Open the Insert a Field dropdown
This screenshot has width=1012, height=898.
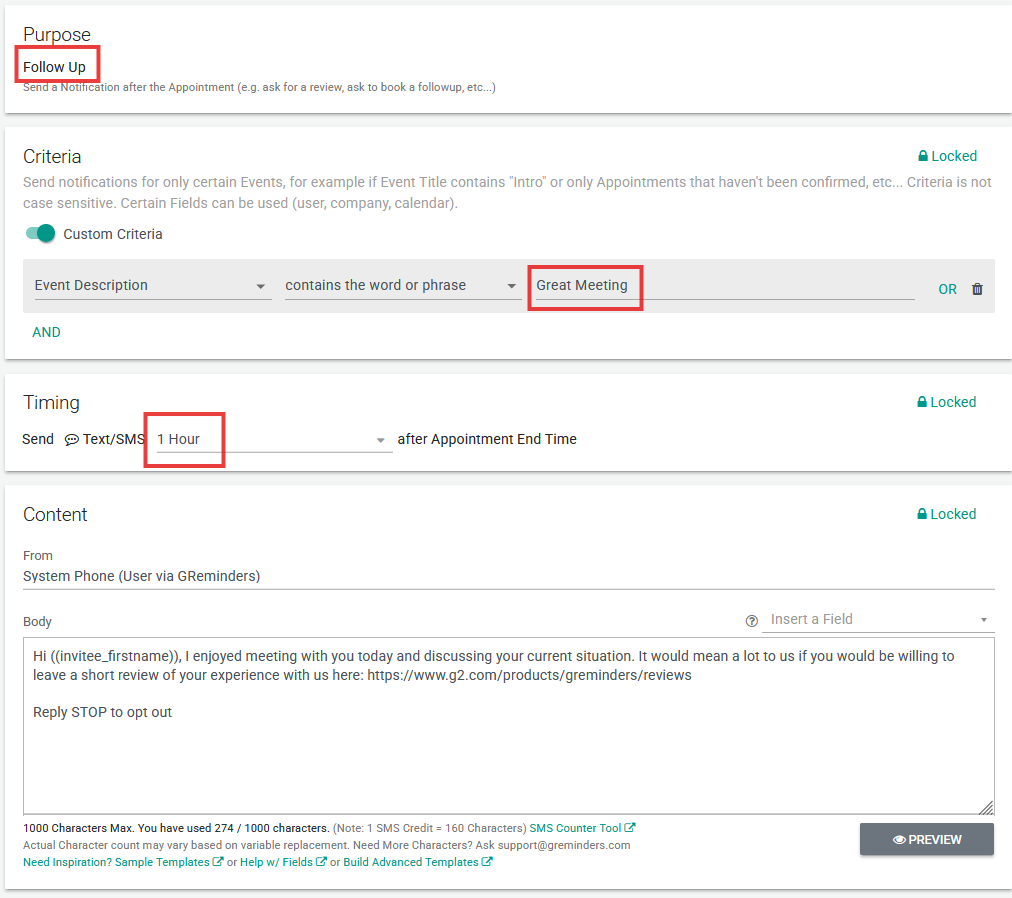(x=877, y=620)
